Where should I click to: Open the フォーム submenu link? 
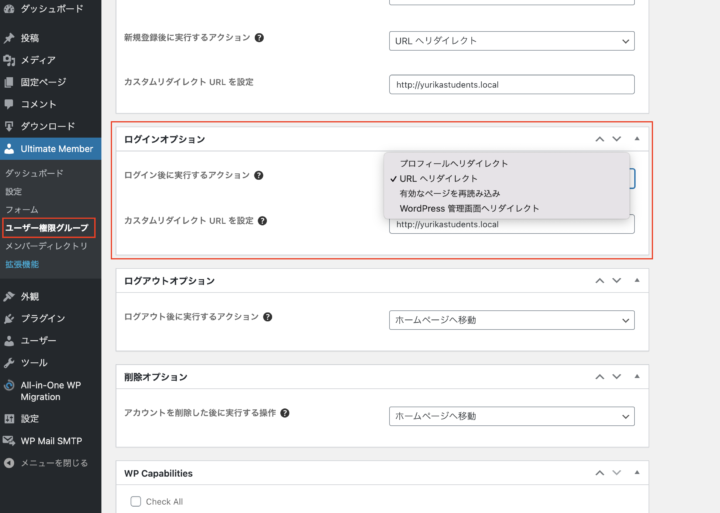22,210
